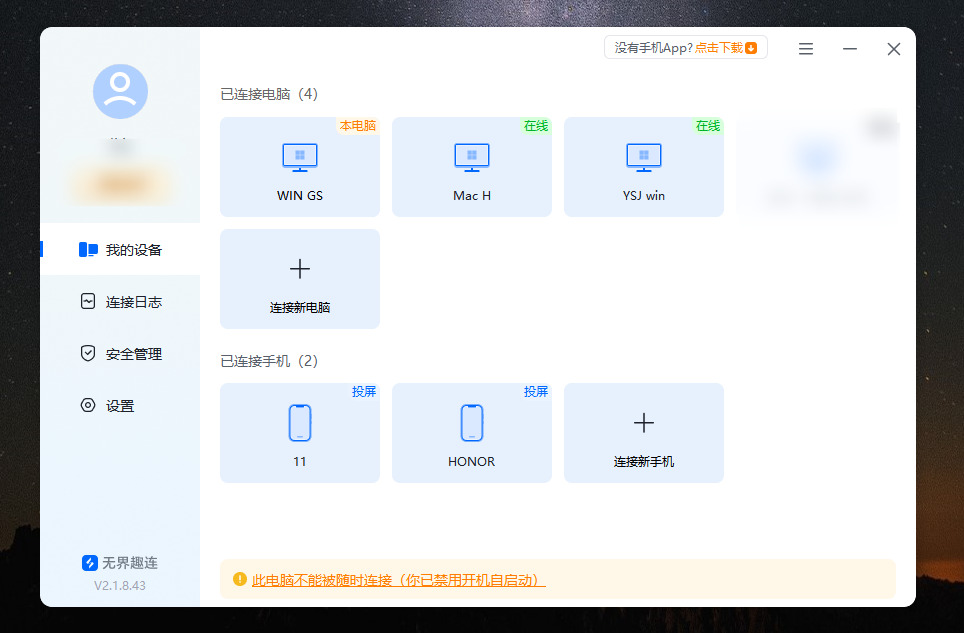Click 连接新手机 to add a phone
This screenshot has width=964, height=633.
(643, 432)
